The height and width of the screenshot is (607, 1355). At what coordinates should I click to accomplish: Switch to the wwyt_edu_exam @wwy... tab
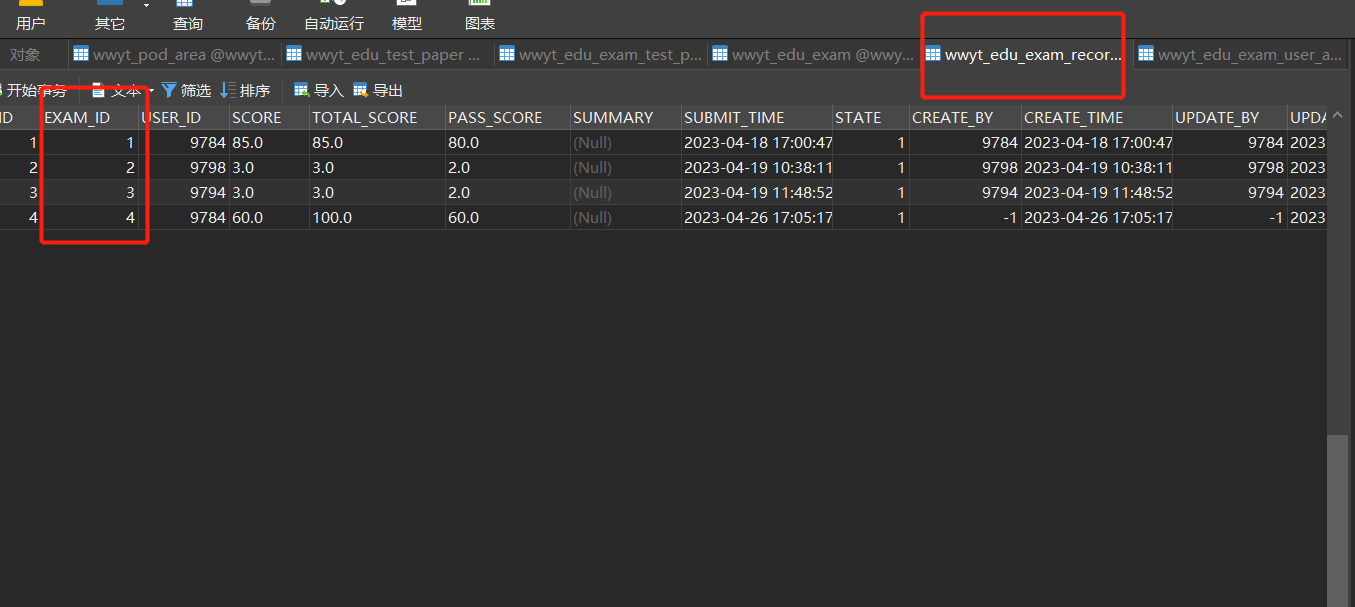point(813,55)
